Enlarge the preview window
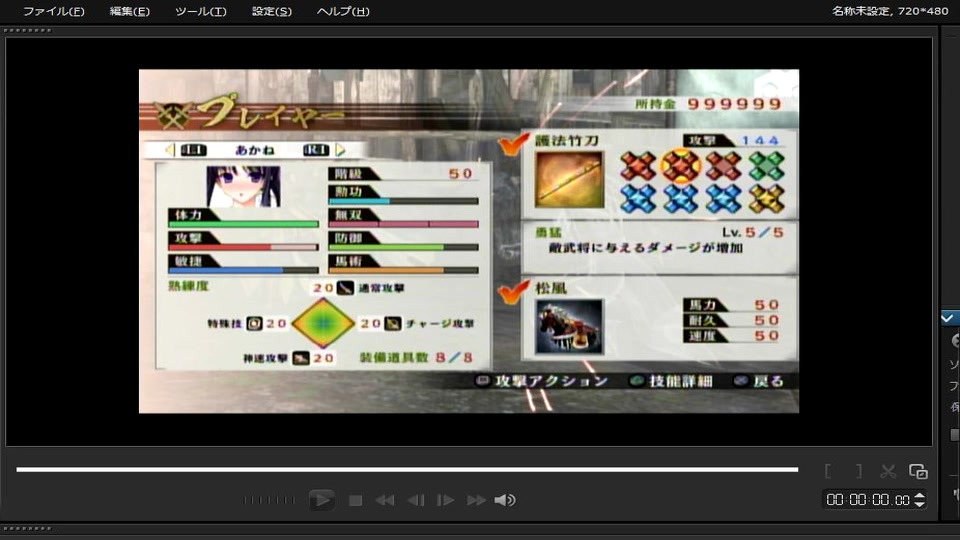 tap(918, 471)
